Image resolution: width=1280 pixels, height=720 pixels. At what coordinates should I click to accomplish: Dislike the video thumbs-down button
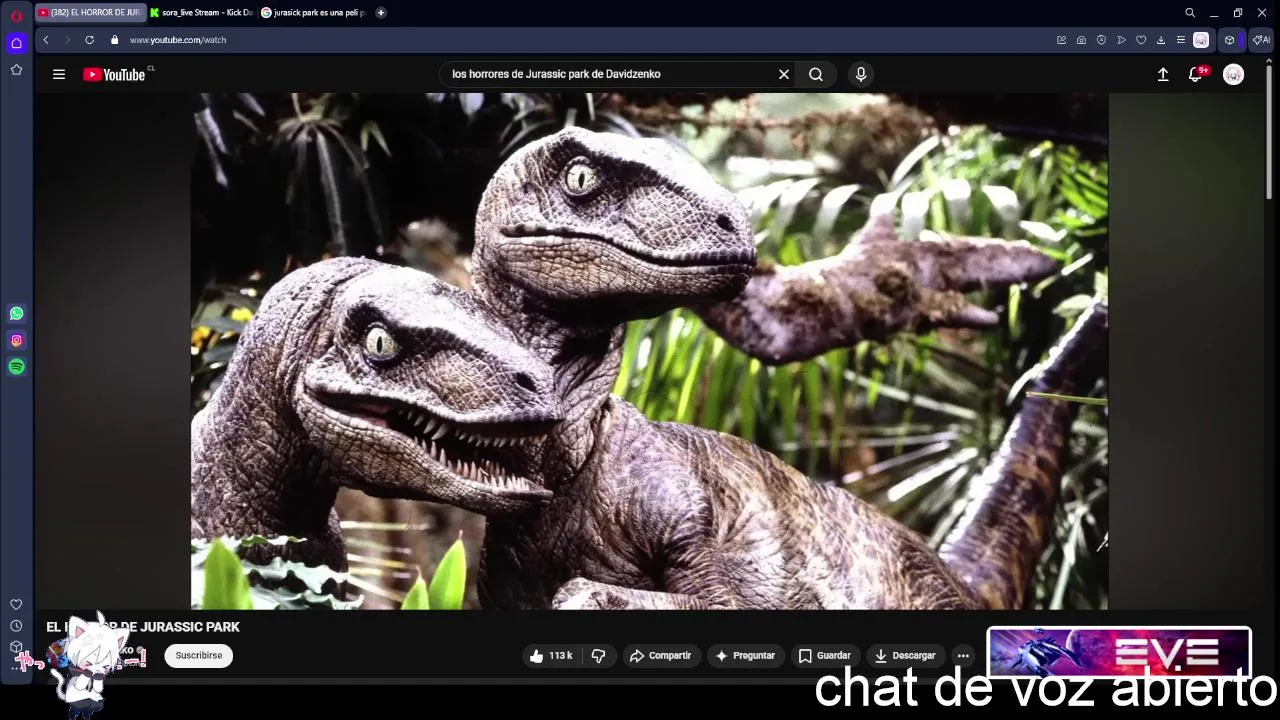click(x=598, y=656)
